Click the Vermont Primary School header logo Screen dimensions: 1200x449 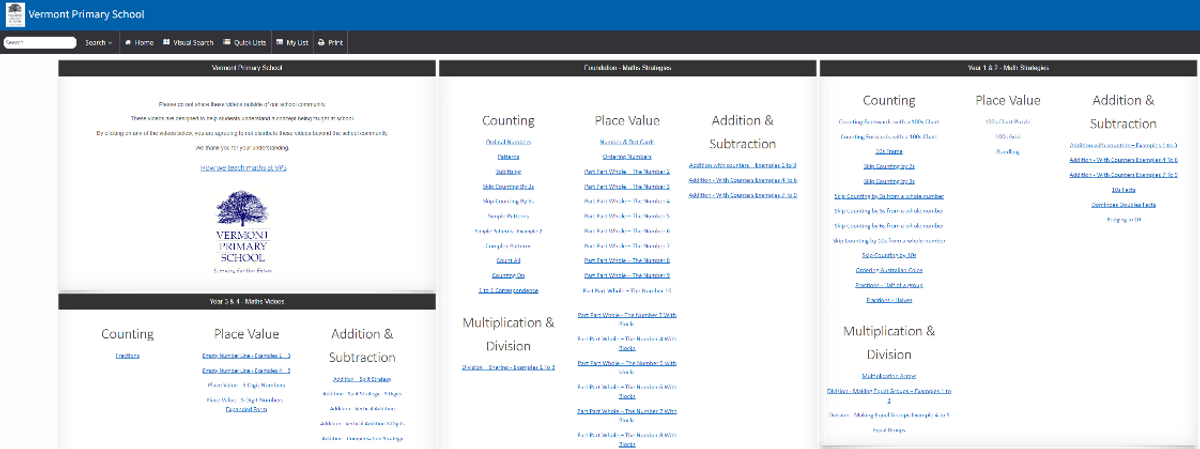14,15
